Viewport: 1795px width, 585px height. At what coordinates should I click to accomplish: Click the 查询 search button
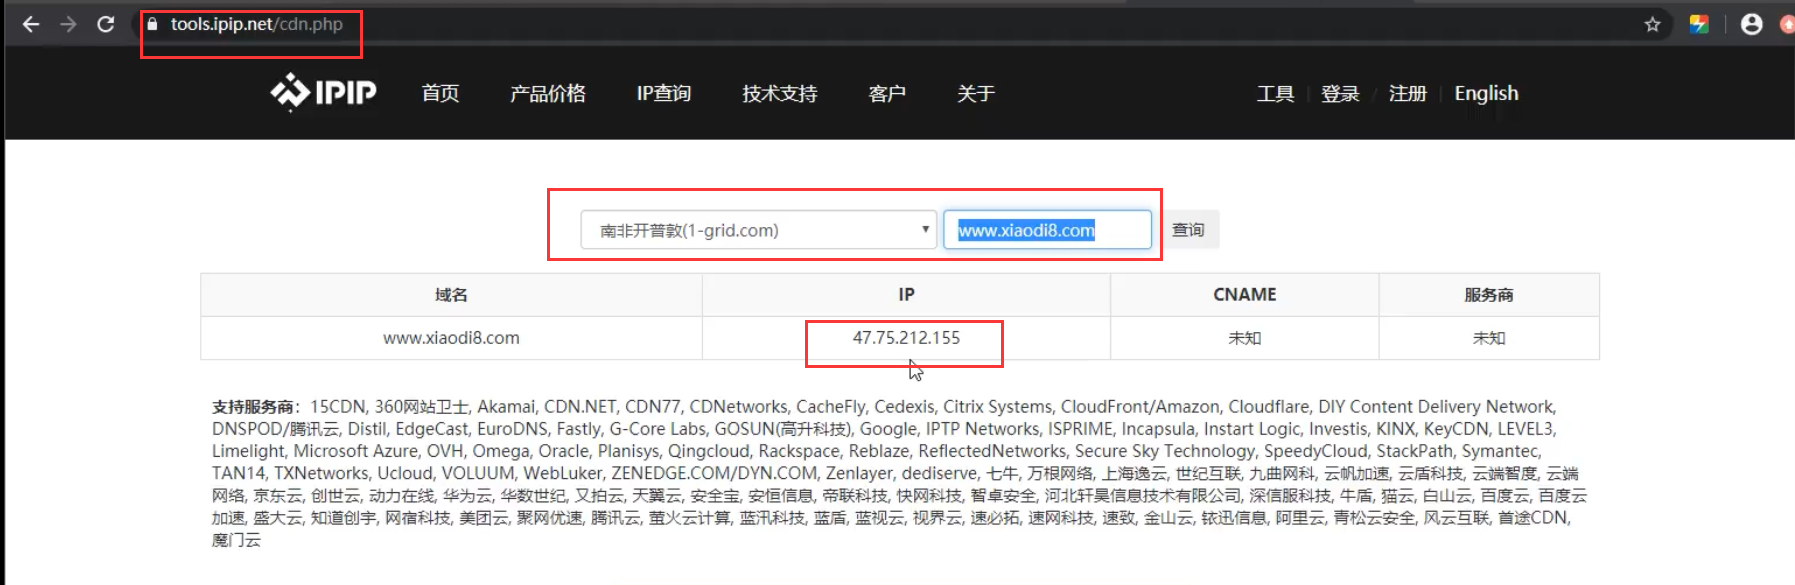click(x=1188, y=230)
